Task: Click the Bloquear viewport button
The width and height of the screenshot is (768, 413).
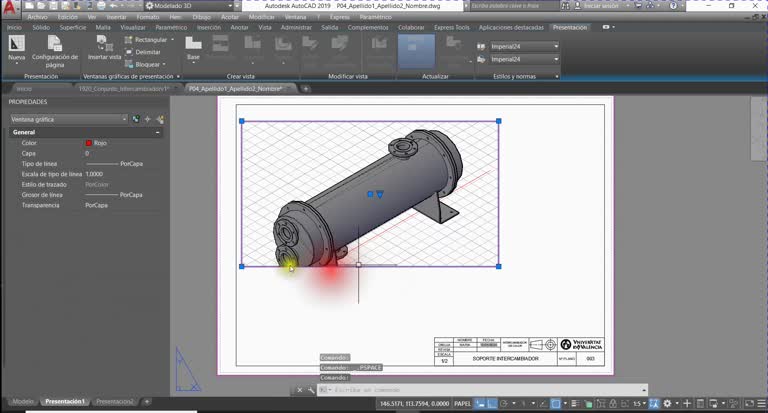Action: coord(142,64)
